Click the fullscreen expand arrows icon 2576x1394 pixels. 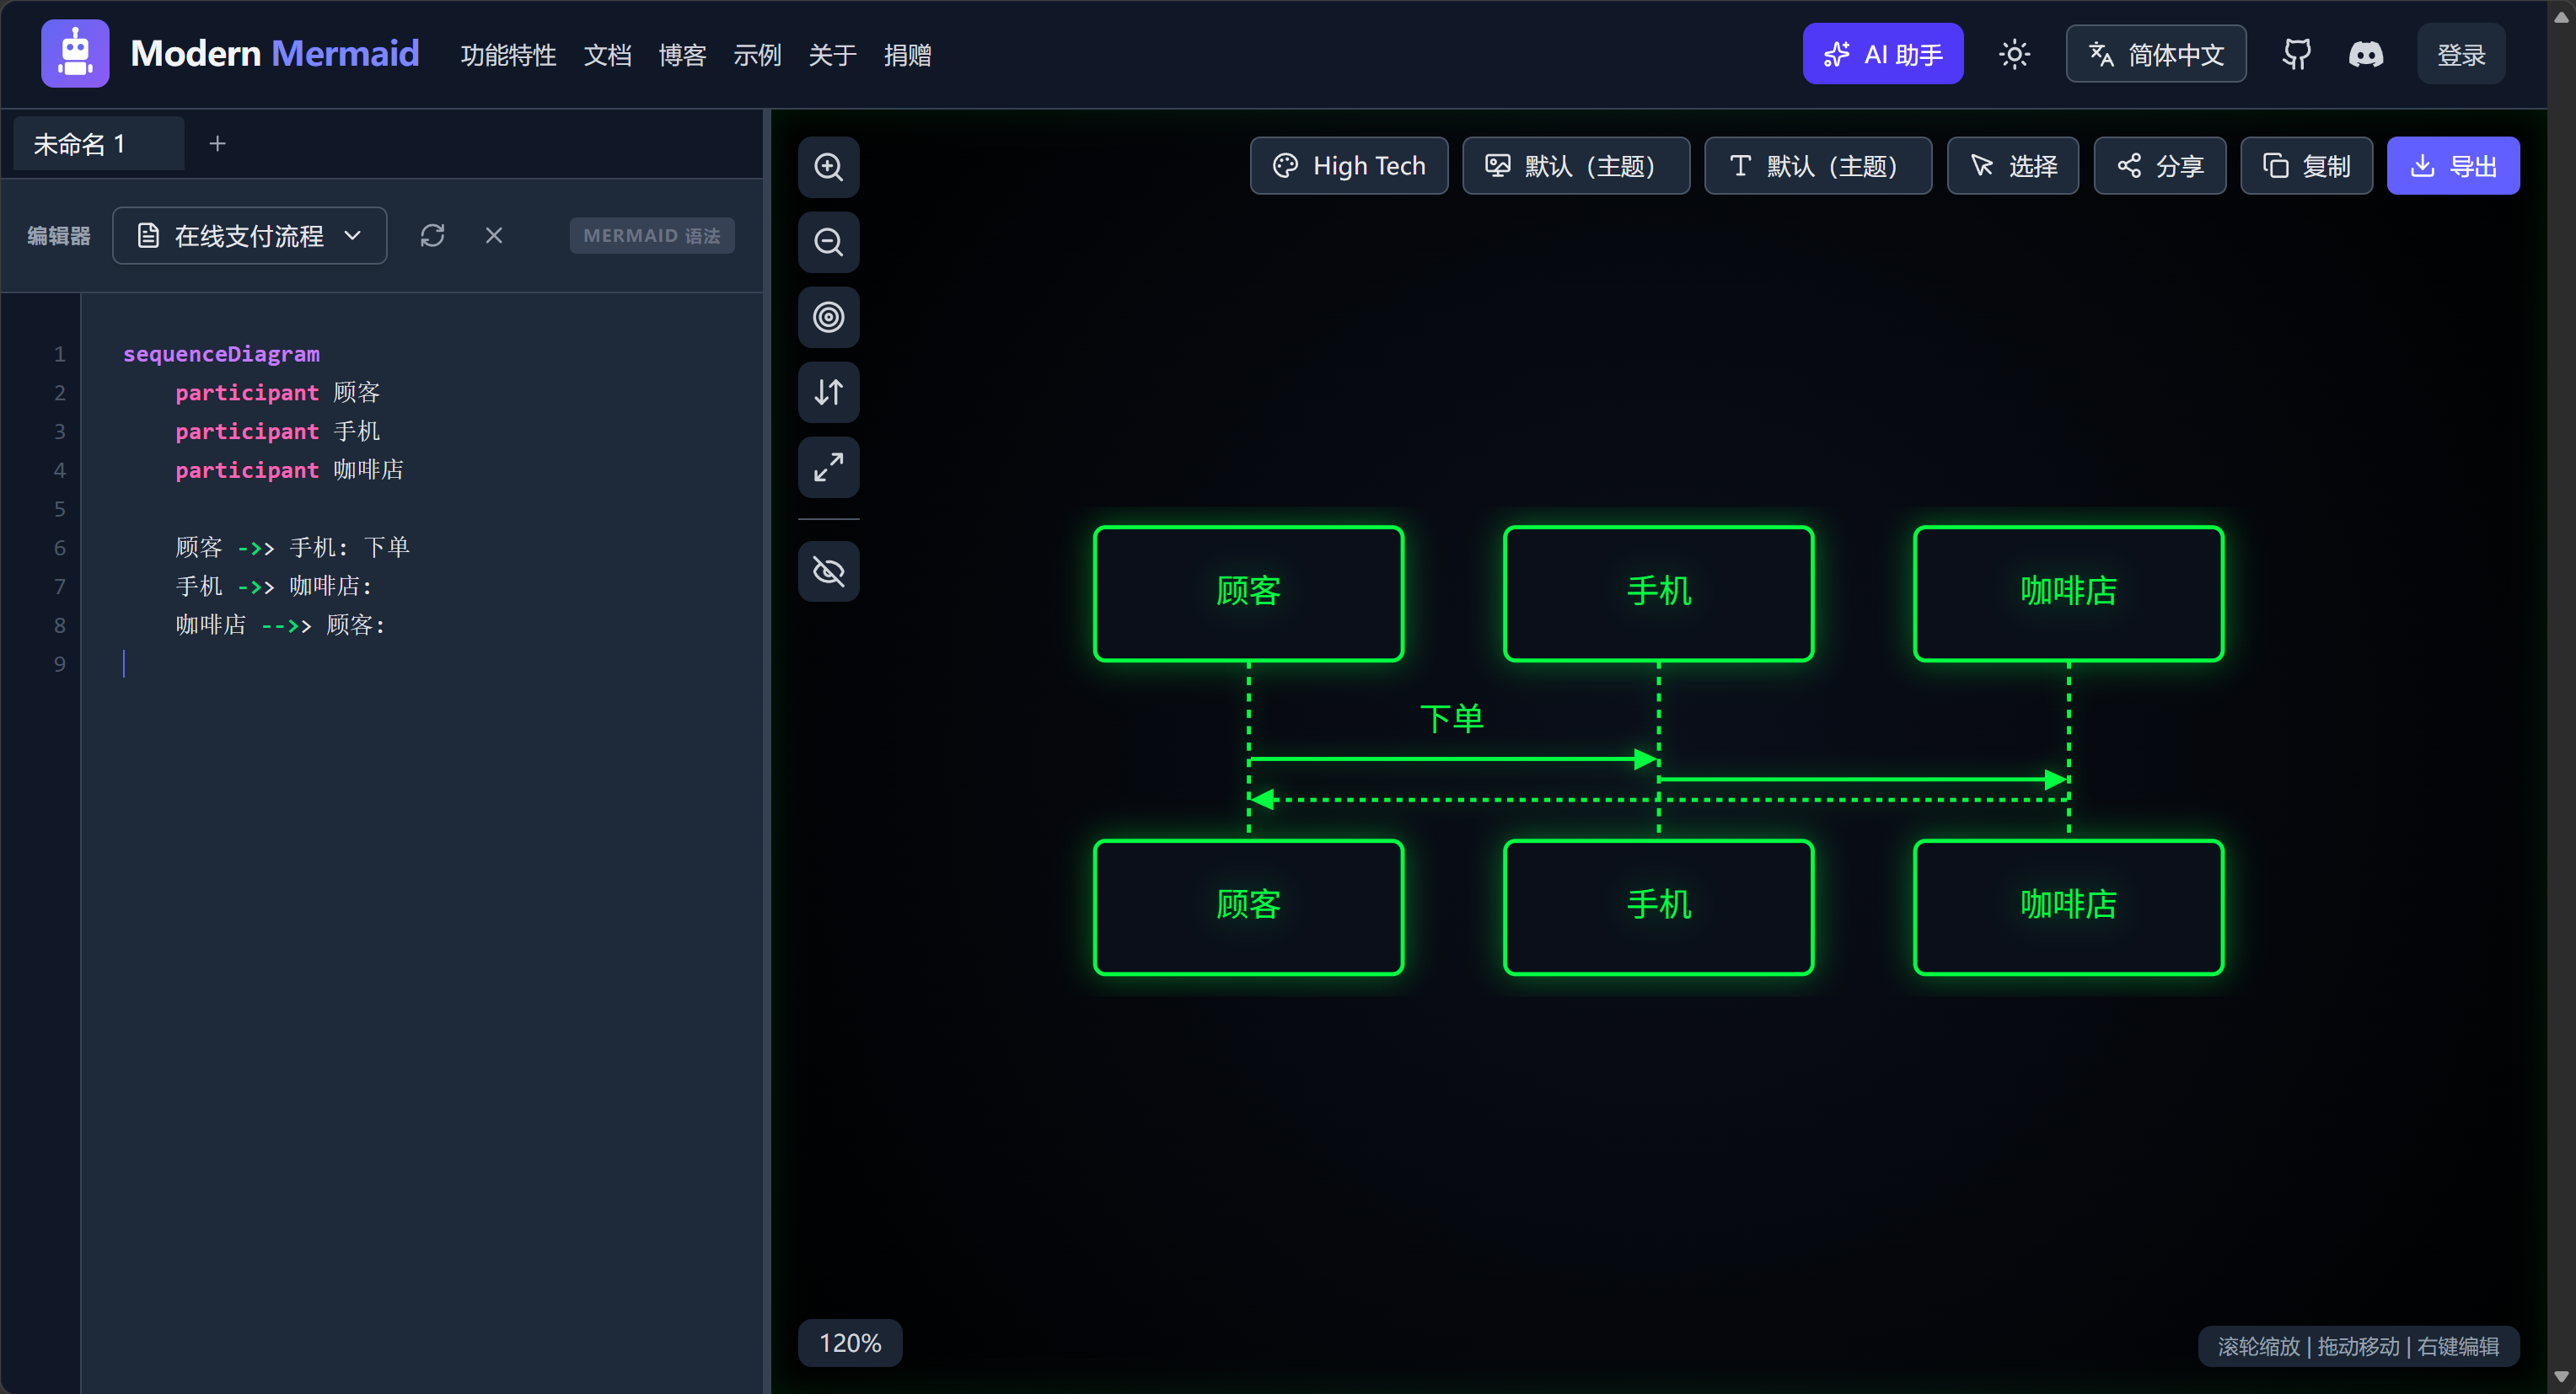pyautogui.click(x=828, y=467)
